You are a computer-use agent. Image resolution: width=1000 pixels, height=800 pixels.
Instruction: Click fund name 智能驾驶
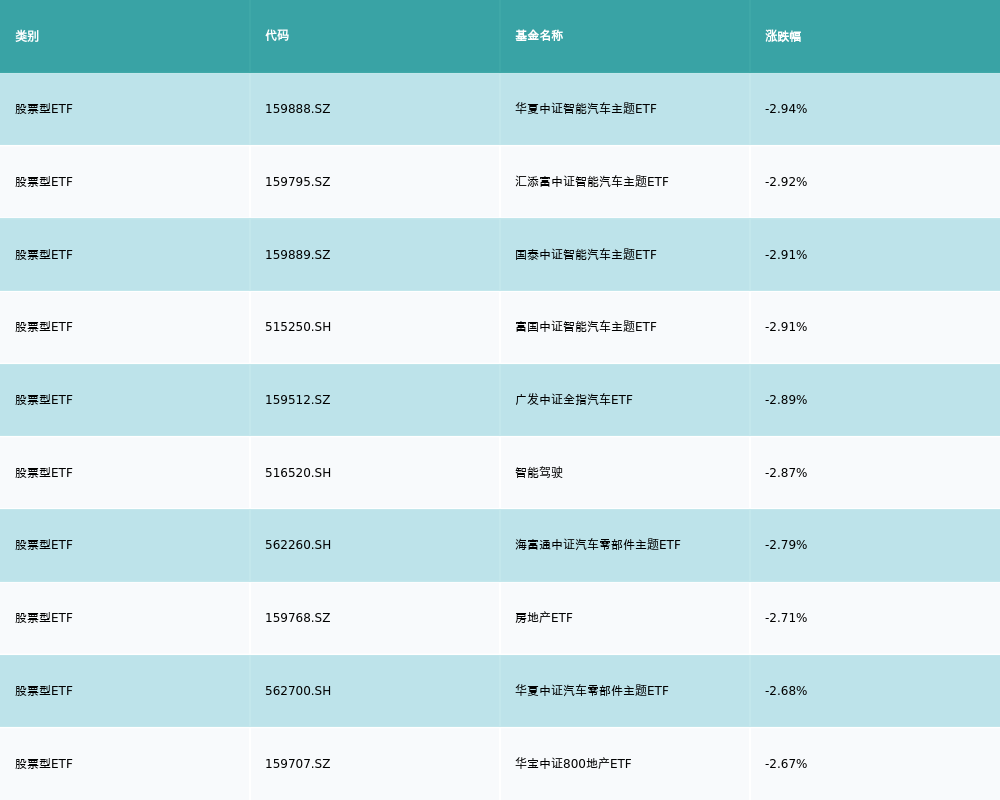539,473
